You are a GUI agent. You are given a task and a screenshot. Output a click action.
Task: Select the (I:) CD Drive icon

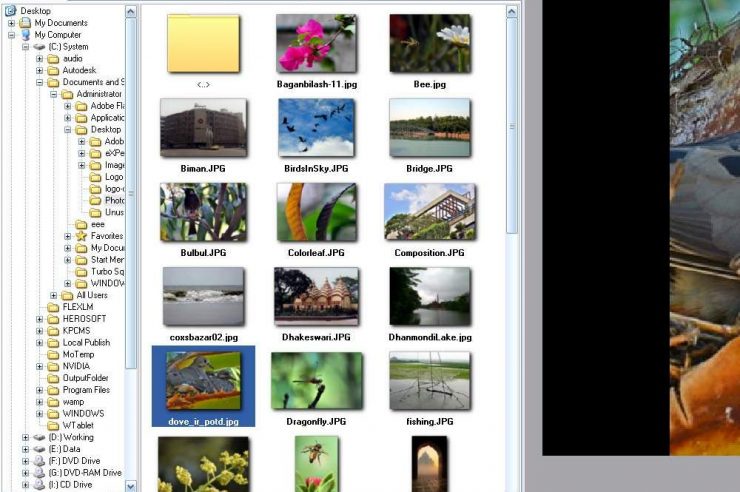[39, 485]
